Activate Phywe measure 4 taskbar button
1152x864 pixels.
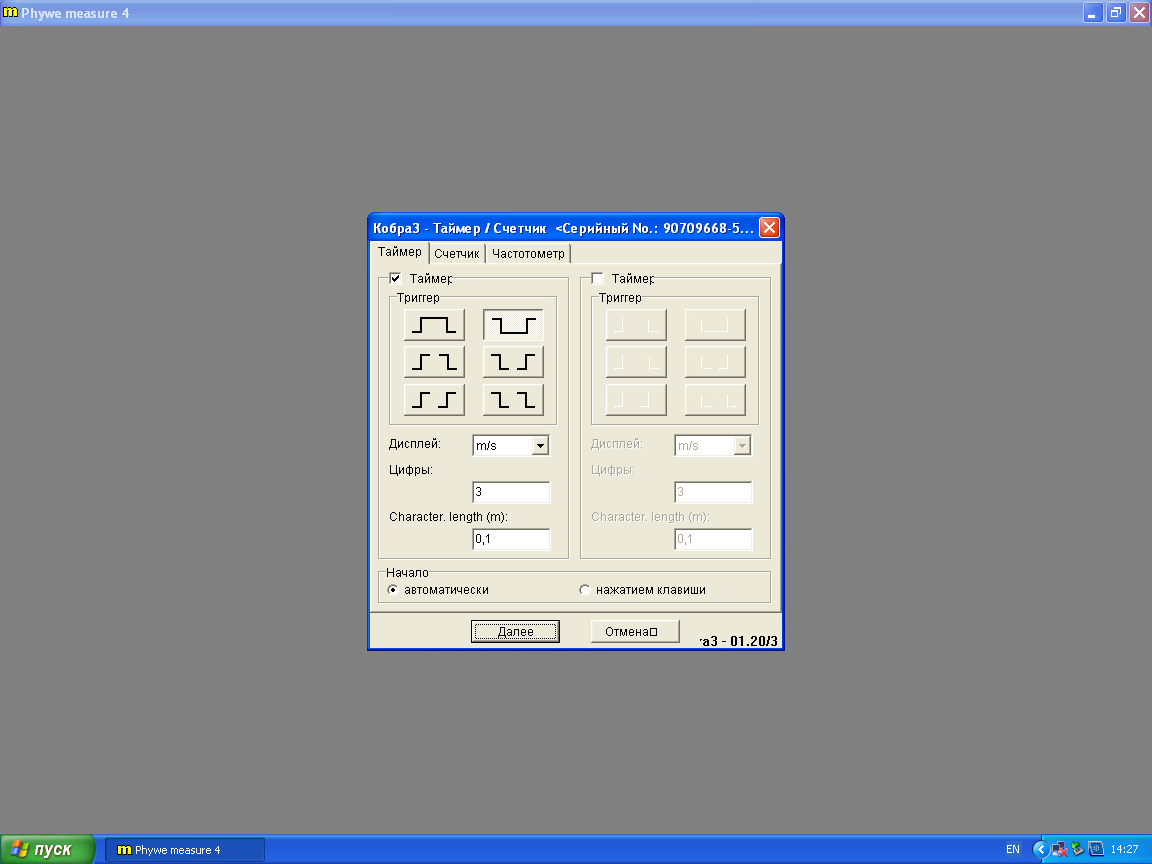(x=184, y=850)
